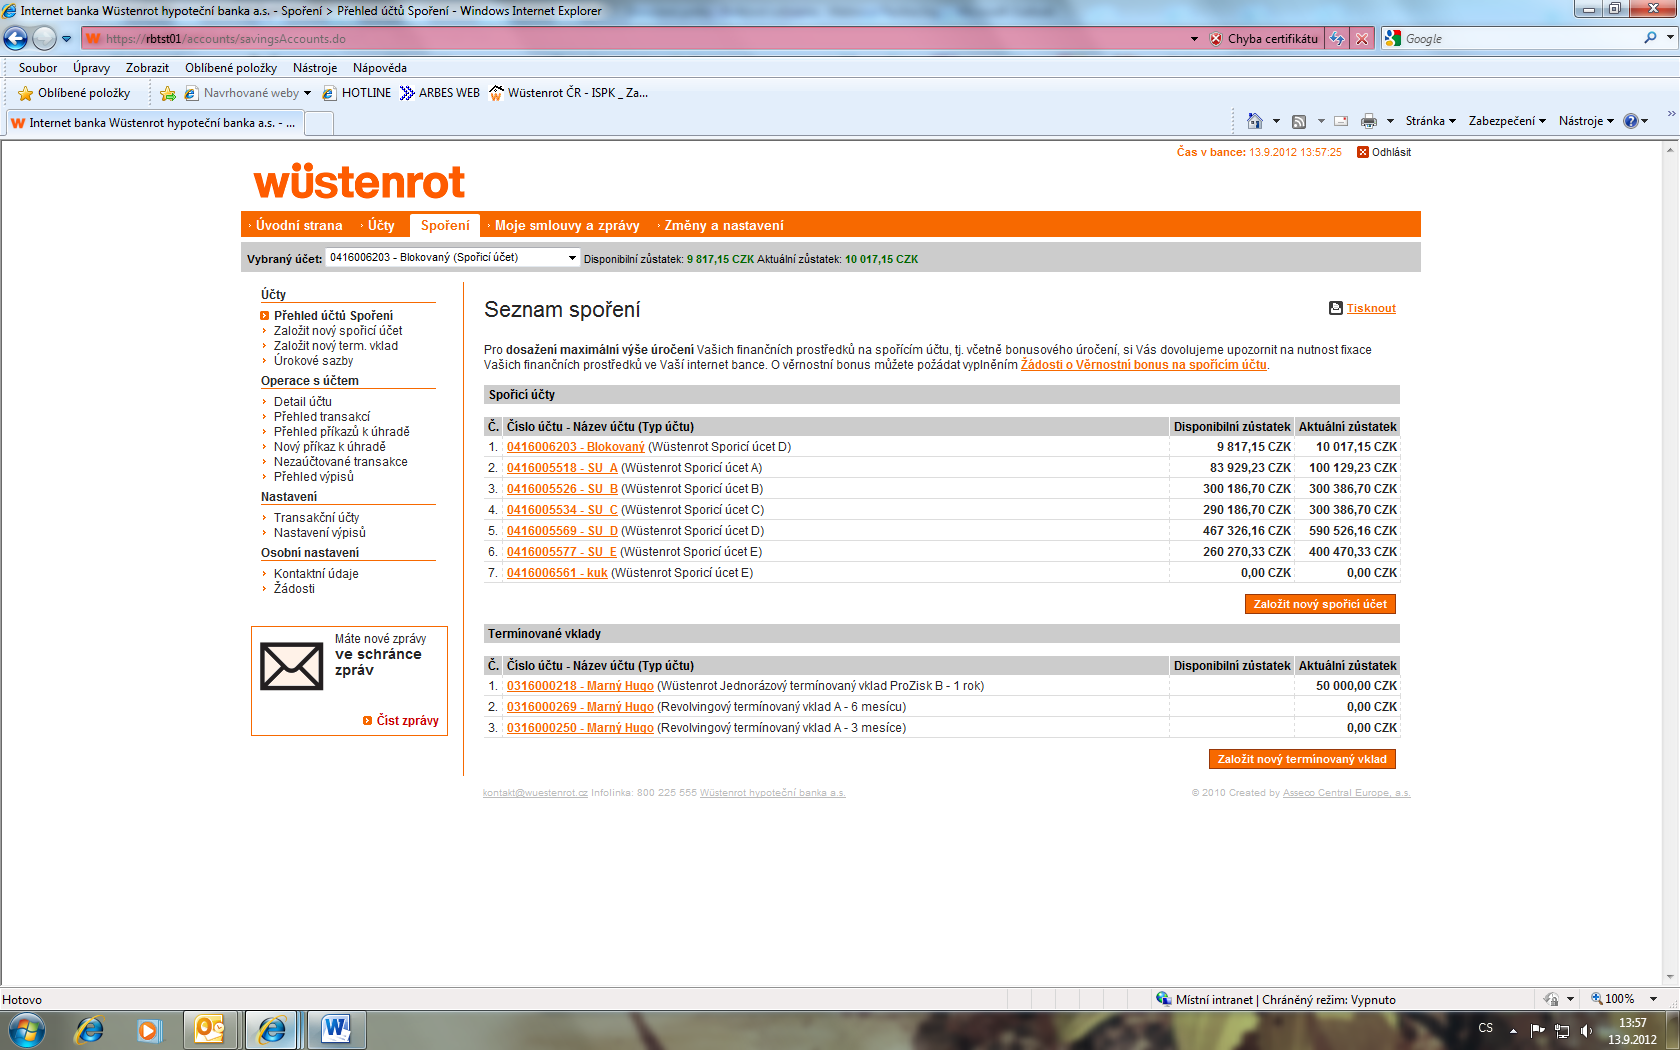Open the new blank tab button

(x=318, y=123)
